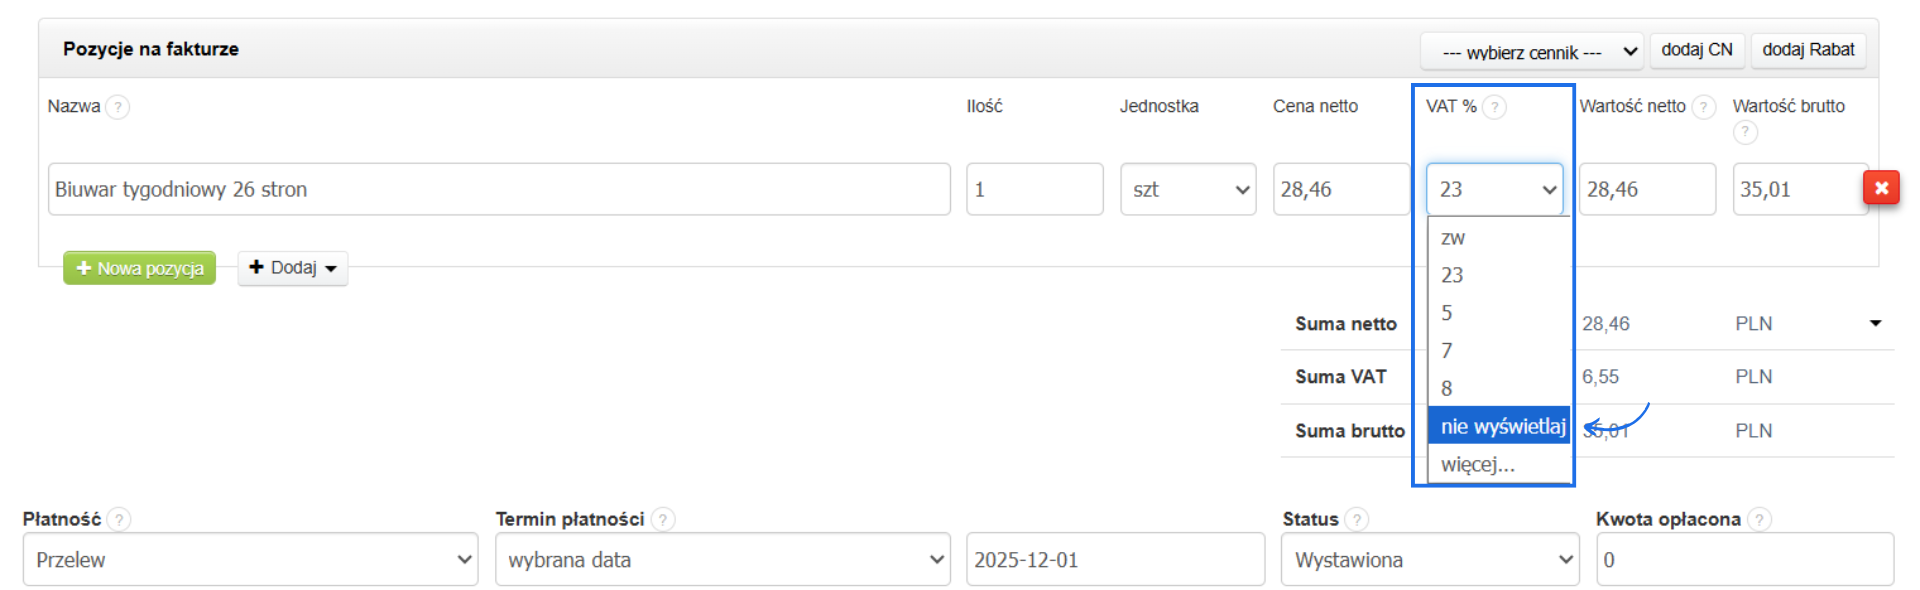Open help tooltip next to Nazwa label
Viewport: 1920px width, 590px height.
118,106
